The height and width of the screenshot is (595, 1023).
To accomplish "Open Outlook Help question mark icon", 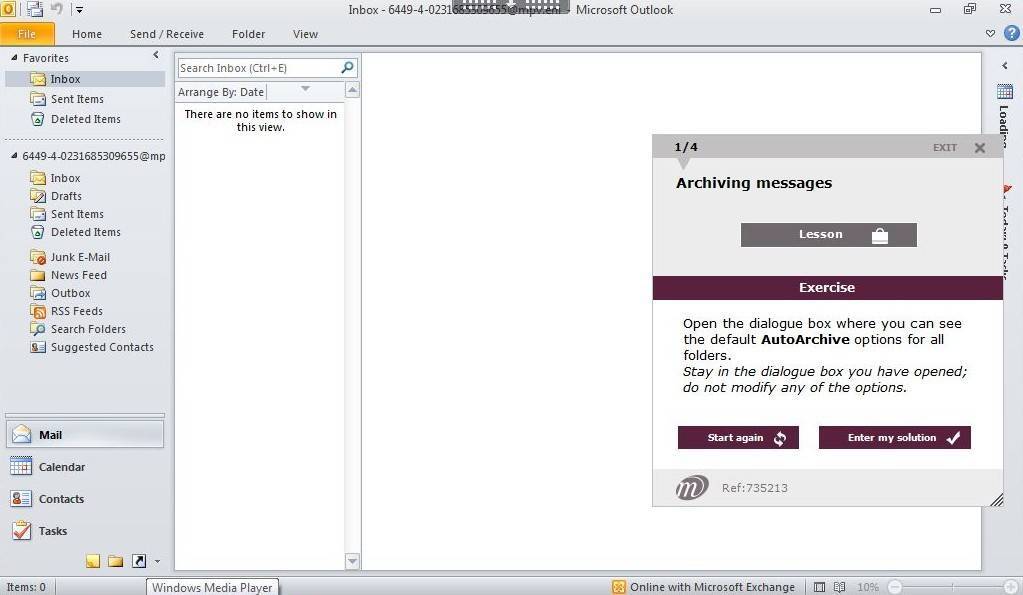I will click(x=1011, y=33).
